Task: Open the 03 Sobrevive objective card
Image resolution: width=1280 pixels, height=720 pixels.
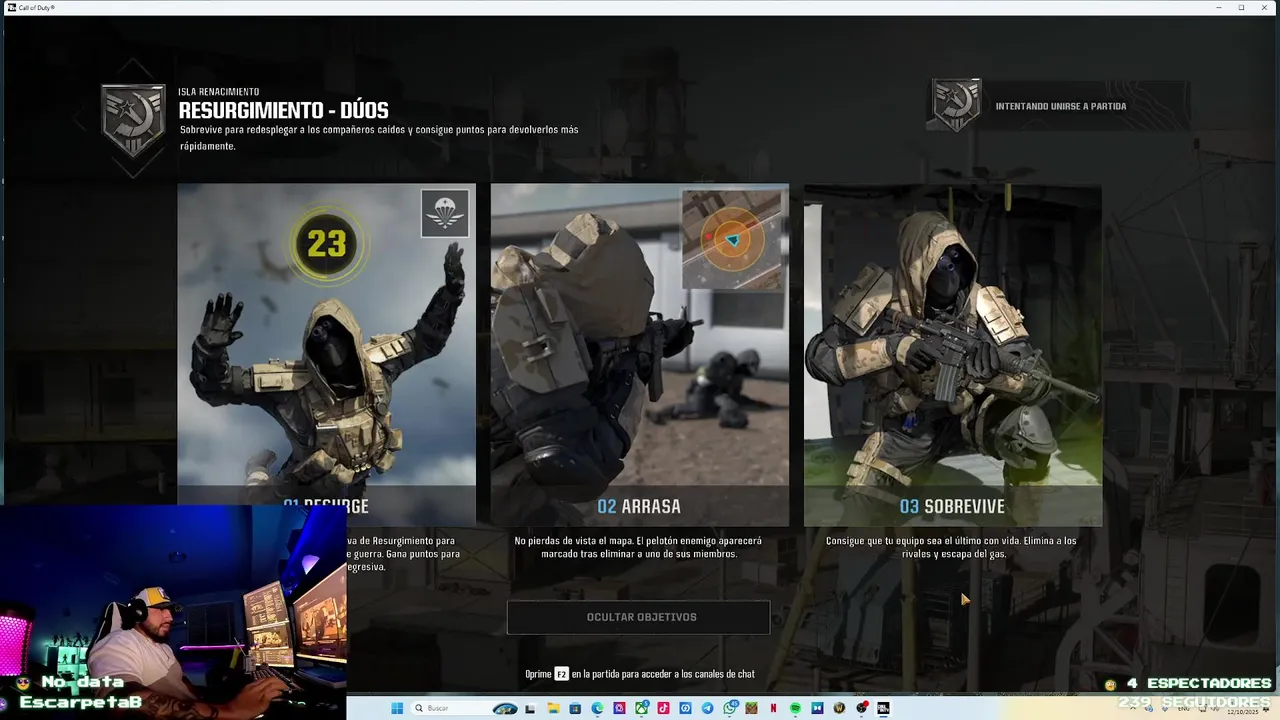Action: tap(953, 355)
